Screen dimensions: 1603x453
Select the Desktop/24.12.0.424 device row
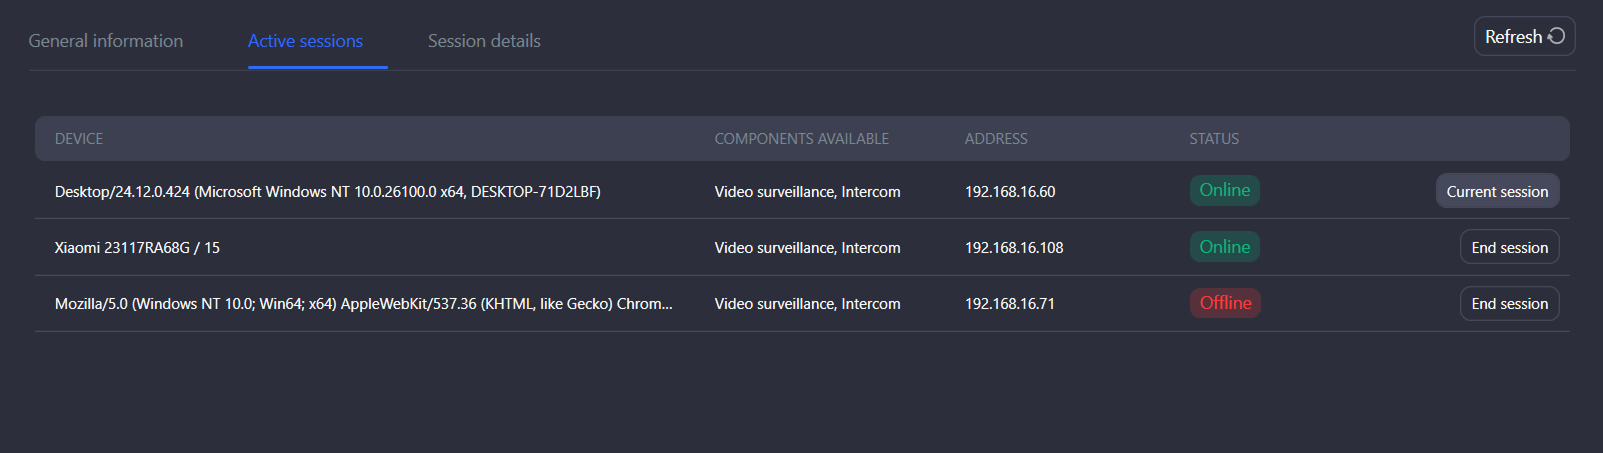coord(327,192)
